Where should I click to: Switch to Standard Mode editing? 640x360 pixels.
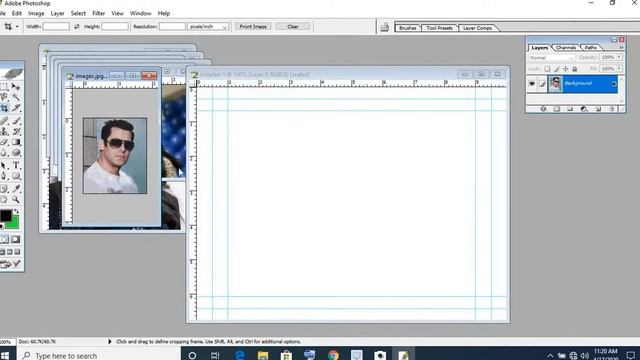point(4,239)
